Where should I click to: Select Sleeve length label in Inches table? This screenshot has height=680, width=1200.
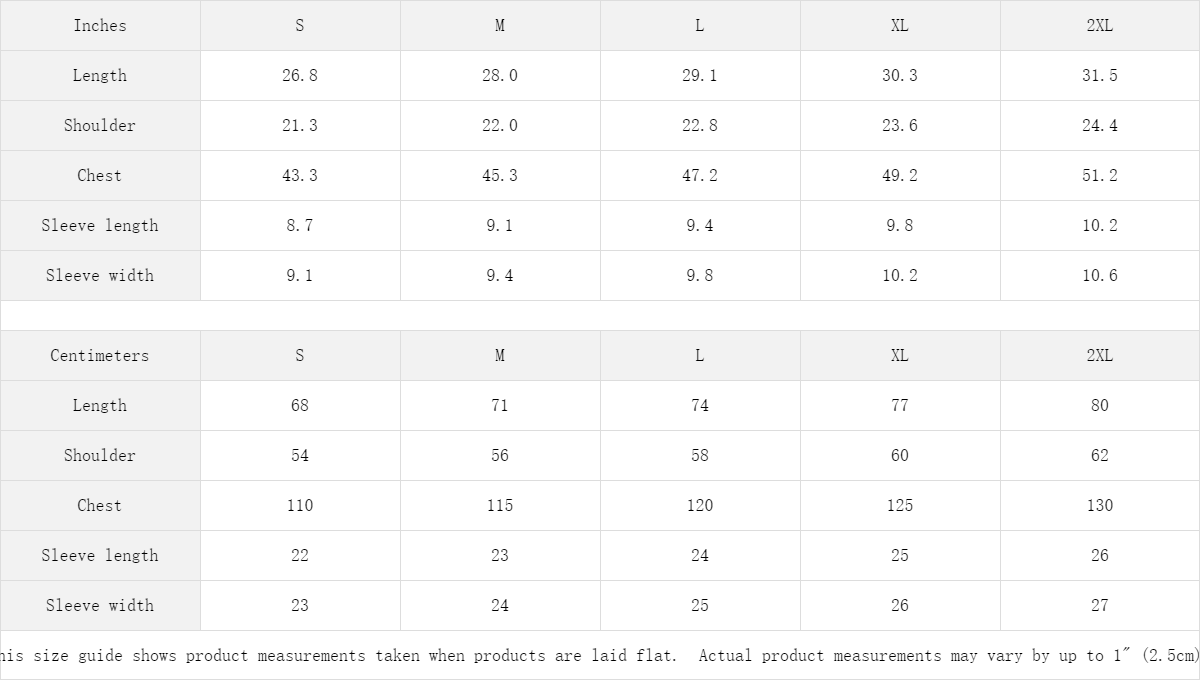100,226
